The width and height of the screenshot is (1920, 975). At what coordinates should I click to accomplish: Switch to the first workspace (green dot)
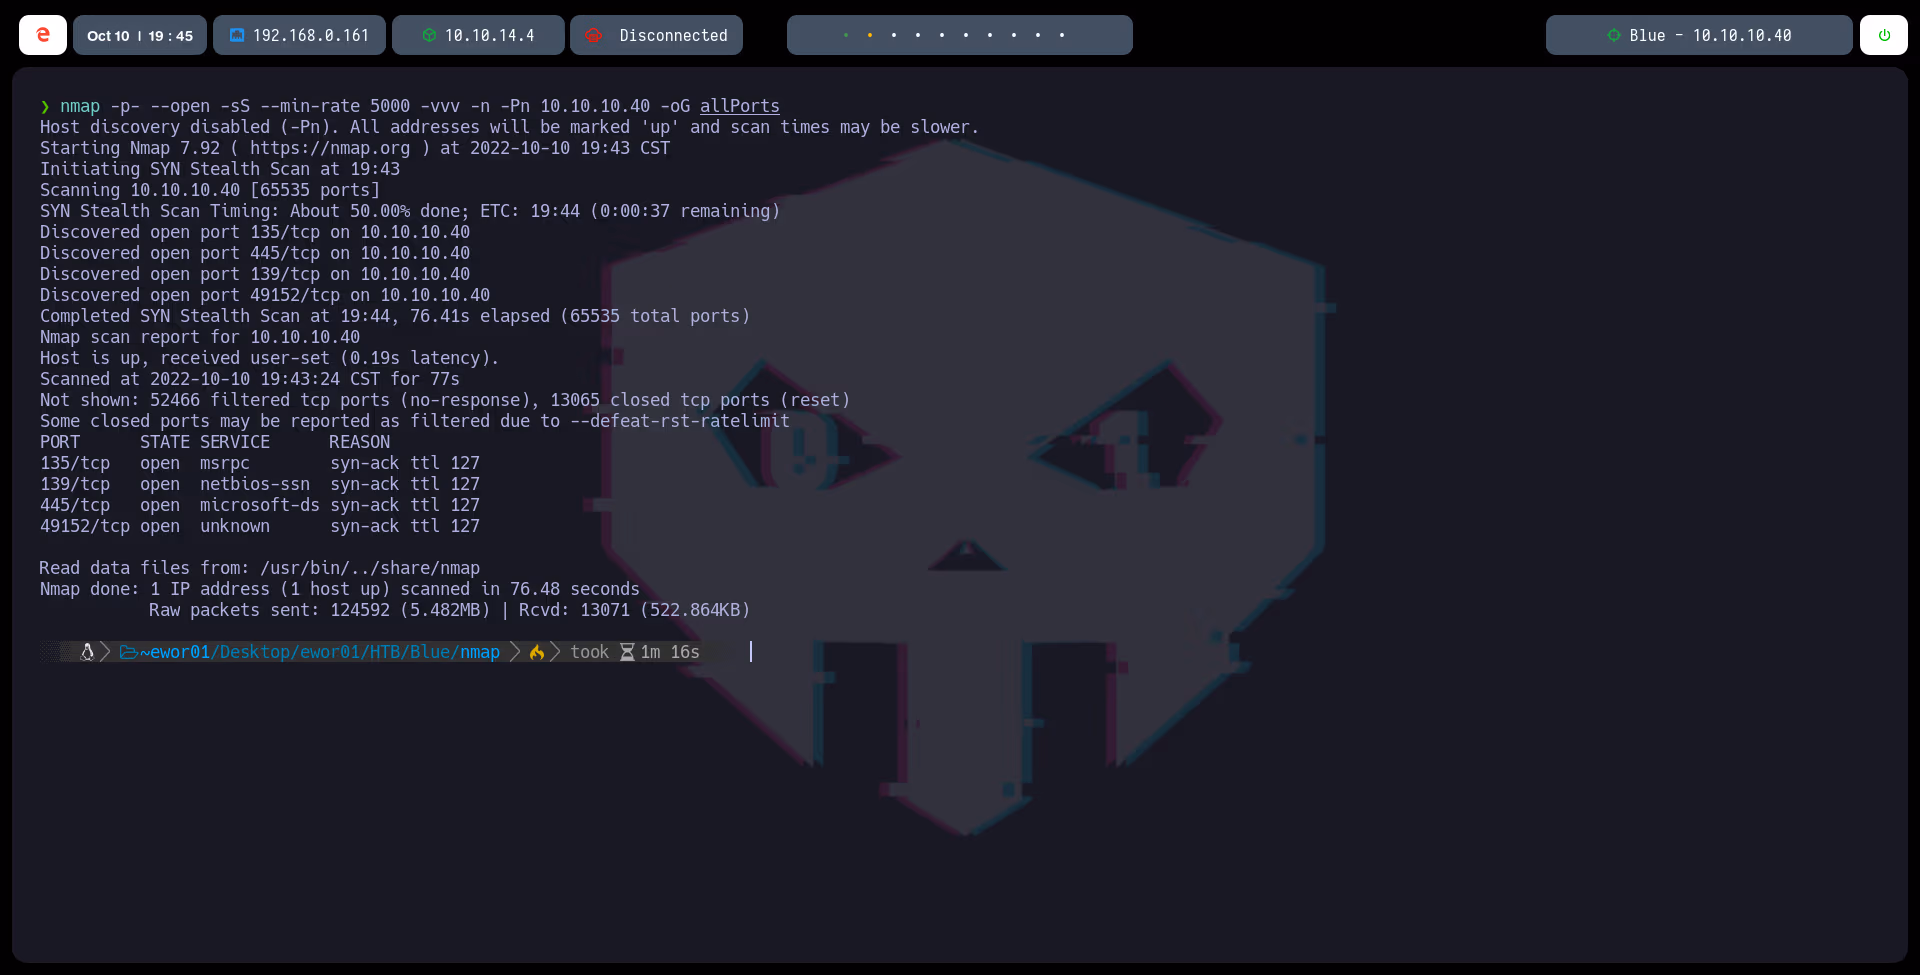click(846, 35)
